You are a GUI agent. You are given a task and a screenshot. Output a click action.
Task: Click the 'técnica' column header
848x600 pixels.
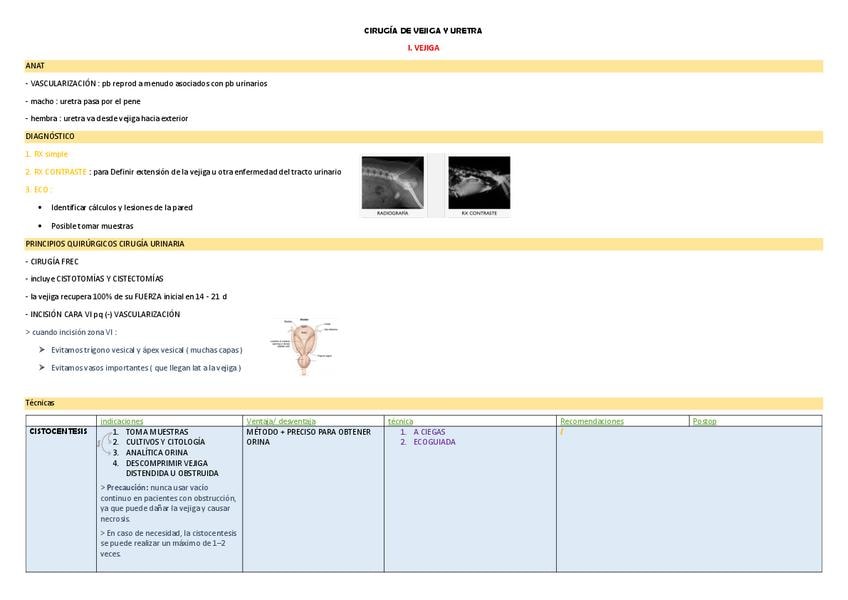point(400,421)
